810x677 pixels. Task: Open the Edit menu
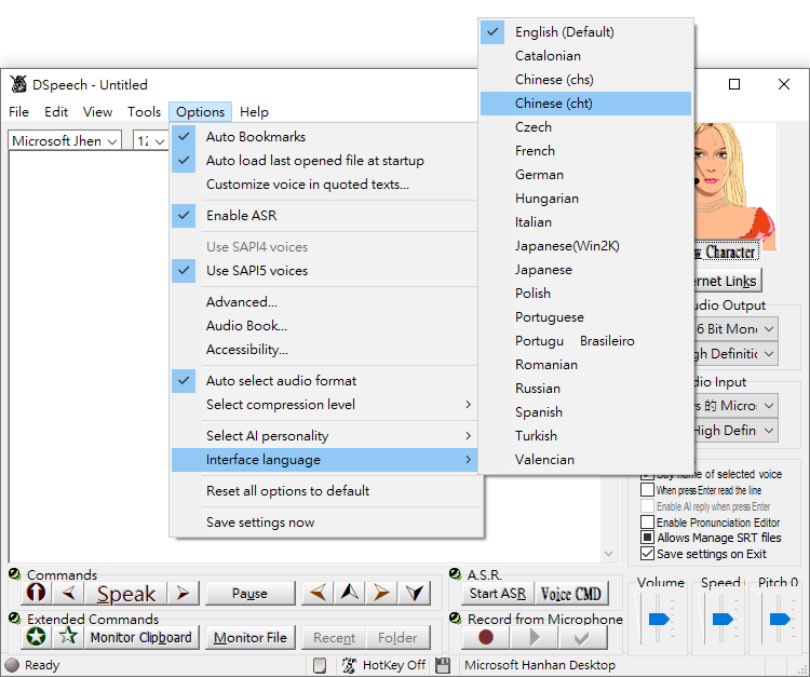(56, 112)
